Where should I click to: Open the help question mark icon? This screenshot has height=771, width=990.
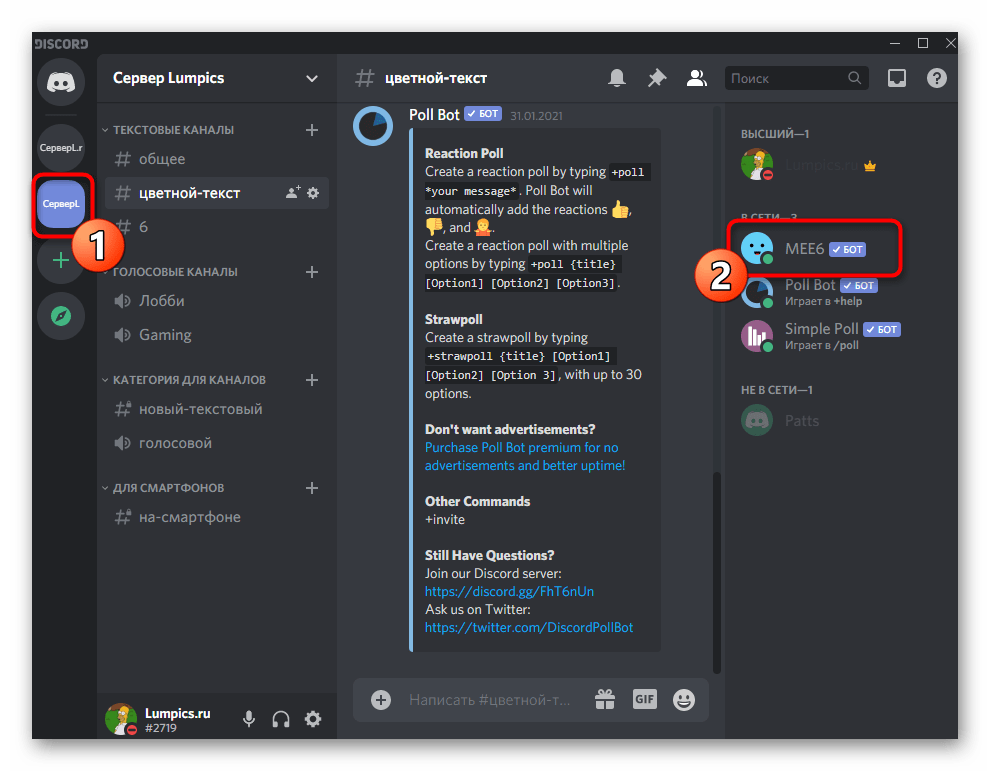[x=936, y=78]
